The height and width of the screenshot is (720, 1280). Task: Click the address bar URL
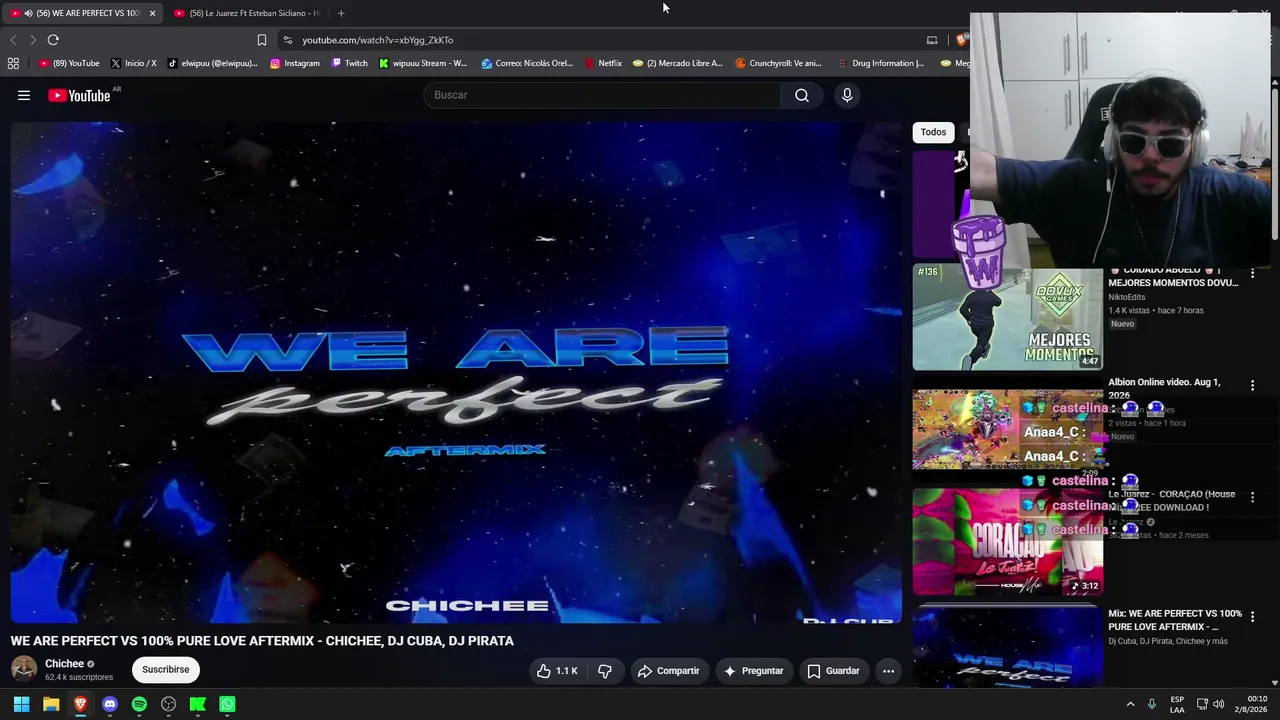[378, 40]
